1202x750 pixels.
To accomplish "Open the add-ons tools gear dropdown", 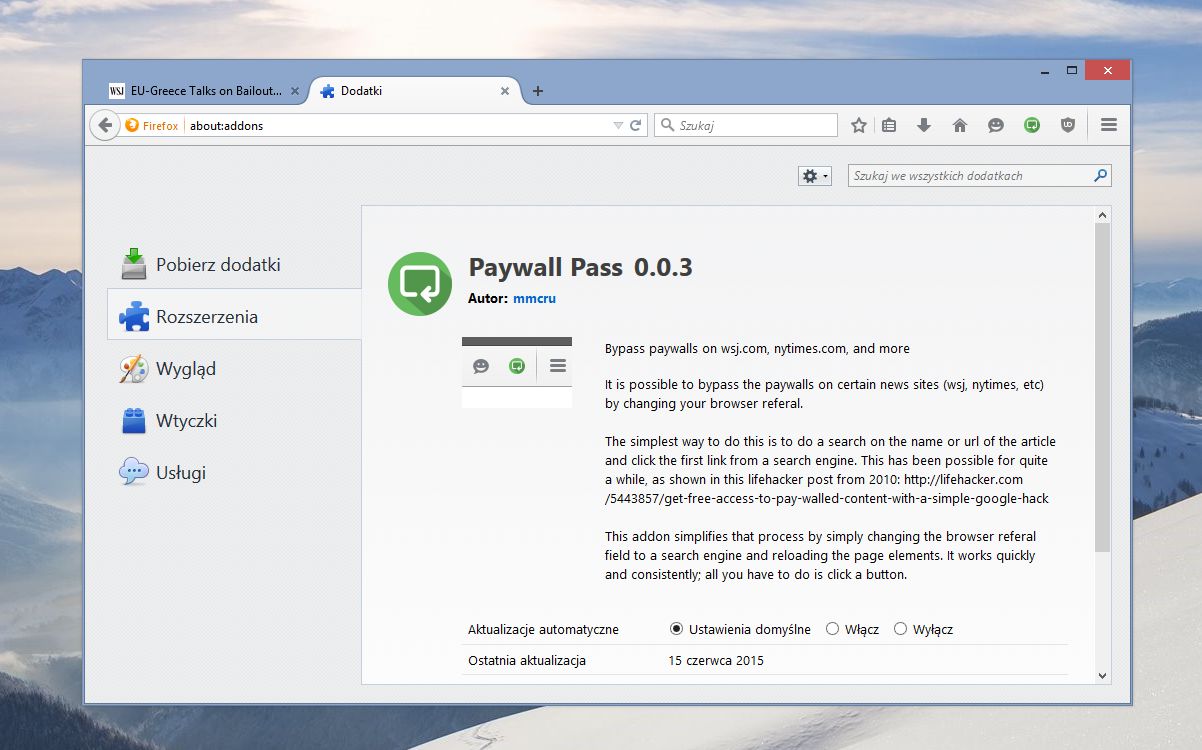I will click(814, 176).
